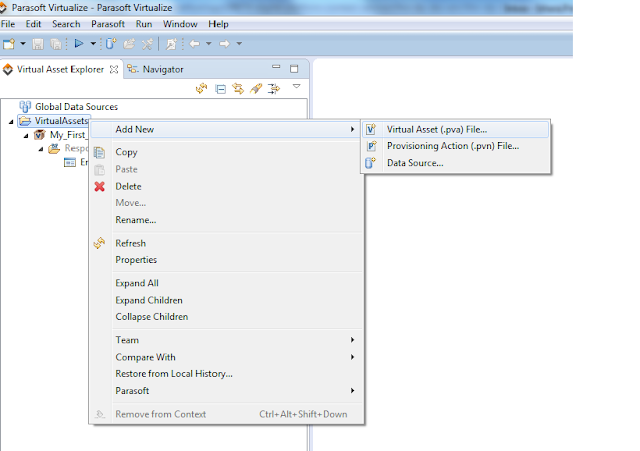Open the explorer View Menu triangle

[297, 86]
